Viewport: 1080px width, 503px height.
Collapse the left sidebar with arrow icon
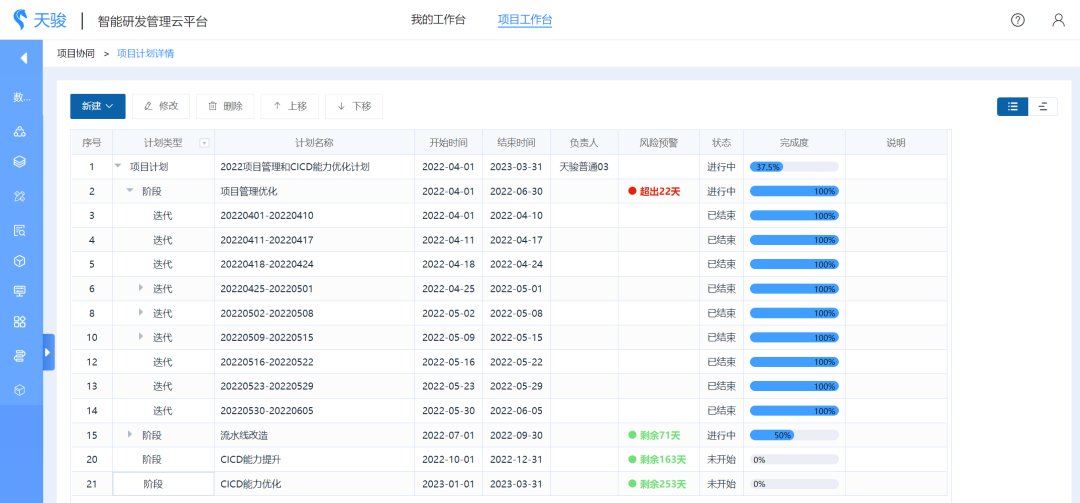coord(22,58)
